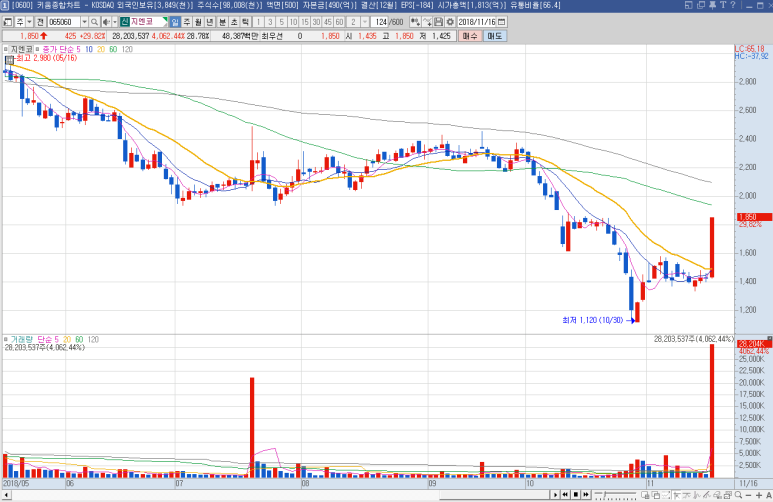Open the interval count dropdown showing 2
The width and height of the screenshot is (773, 502).
click(x=367, y=21)
